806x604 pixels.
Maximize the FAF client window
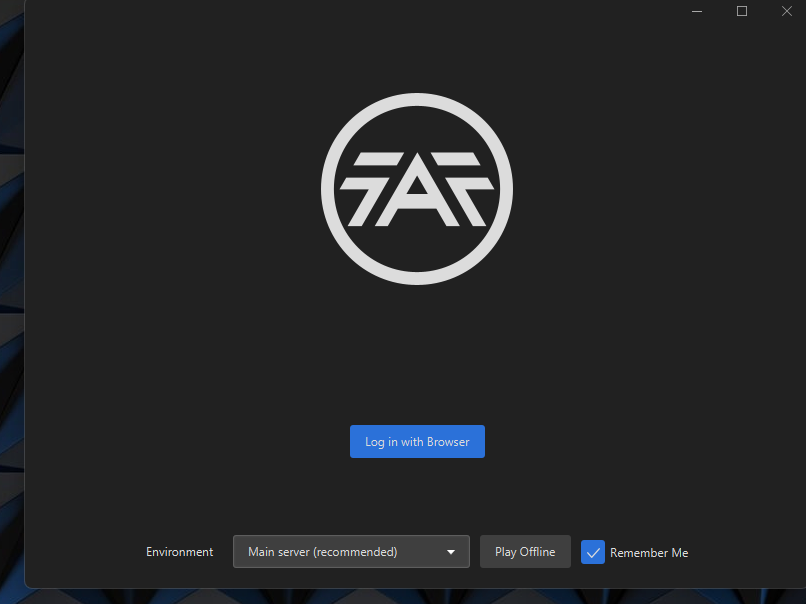point(742,11)
